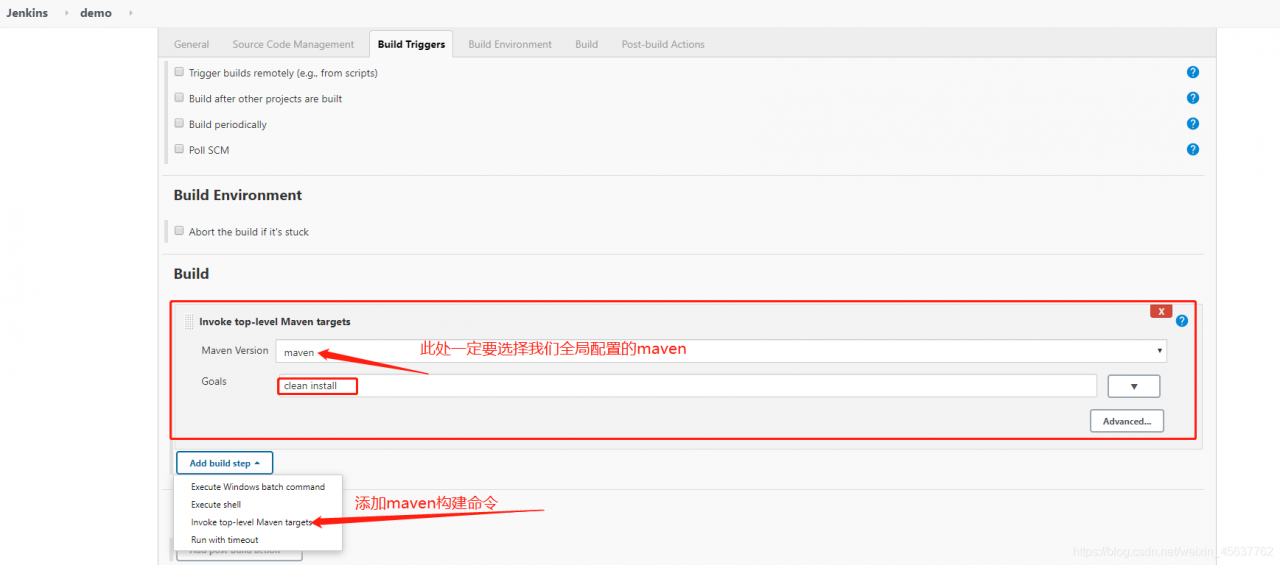Switch to the General tab

click(x=191, y=44)
